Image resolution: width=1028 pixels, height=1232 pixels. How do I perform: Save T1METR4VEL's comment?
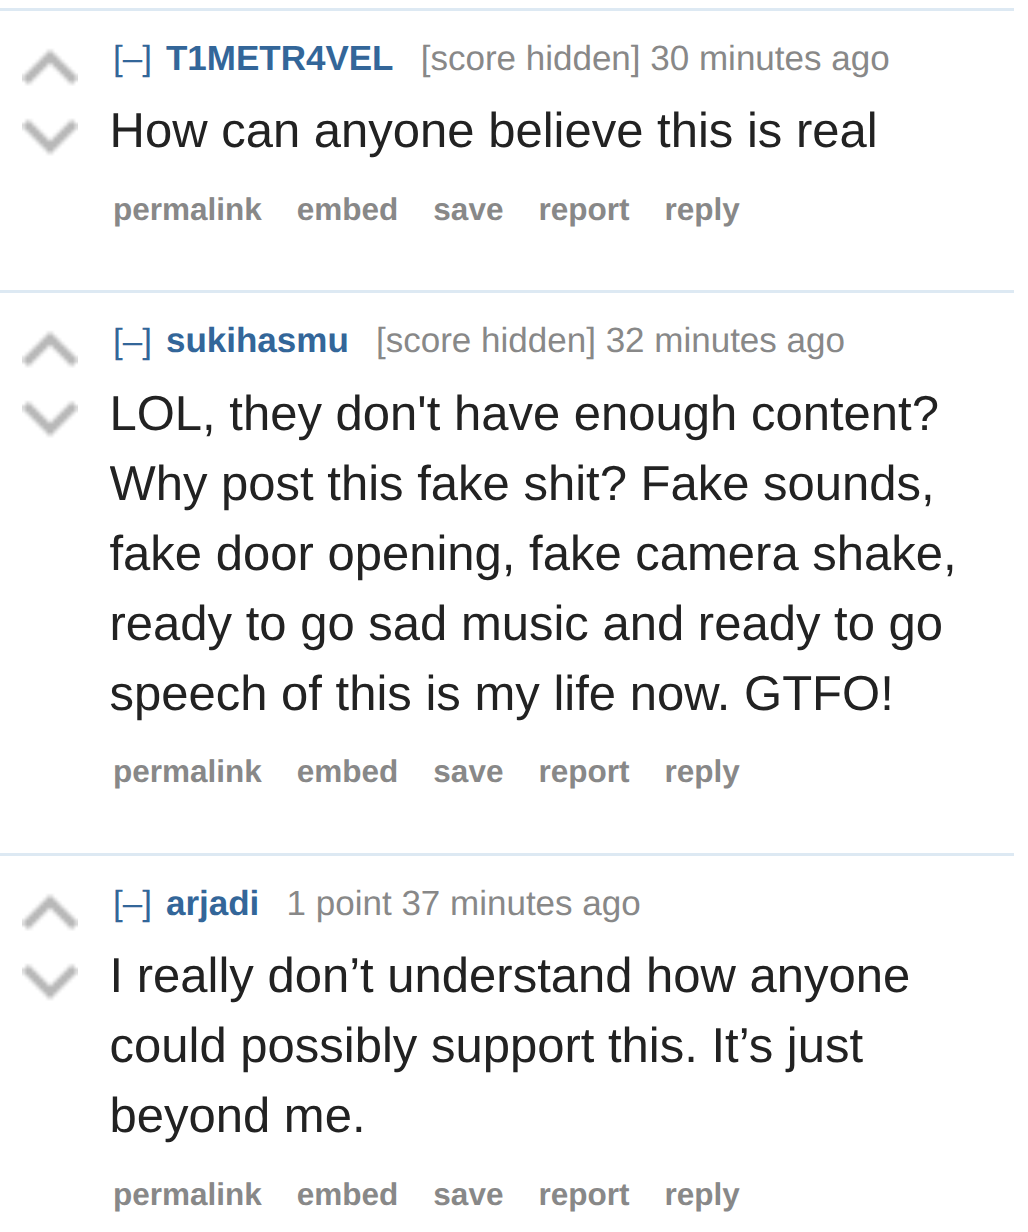pyautogui.click(x=468, y=210)
